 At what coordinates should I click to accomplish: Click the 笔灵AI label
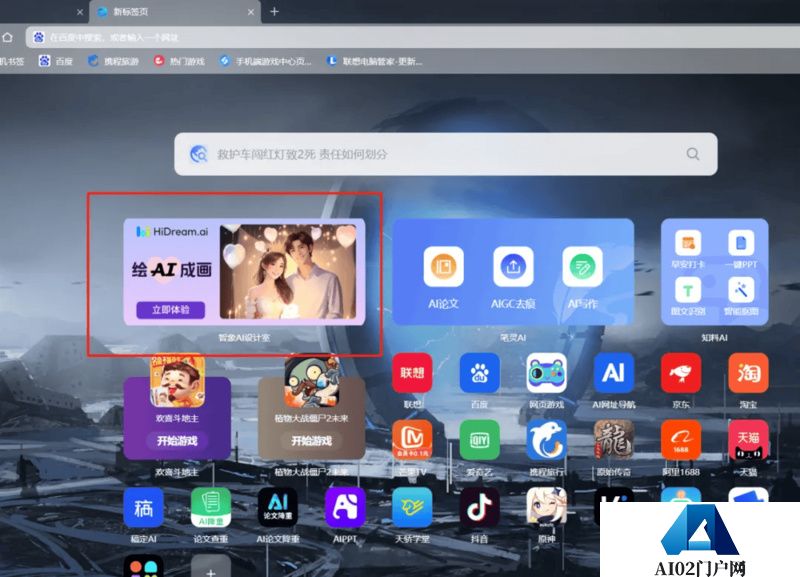click(x=513, y=338)
